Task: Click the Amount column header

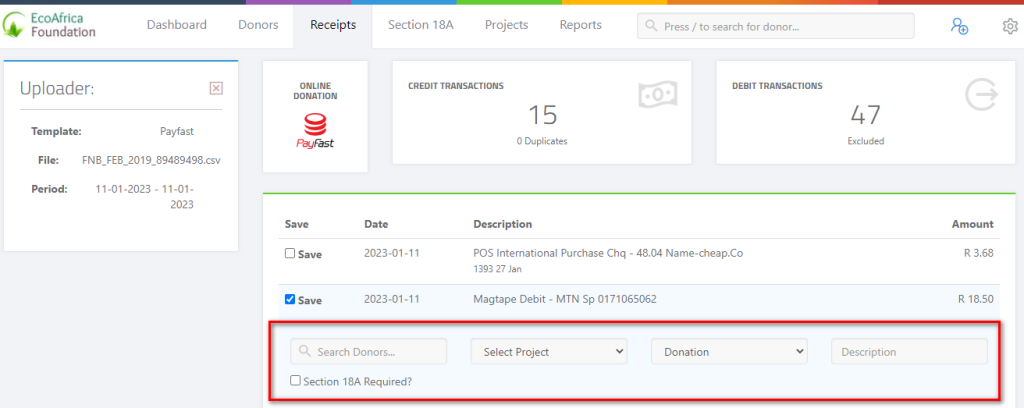Action: pos(972,224)
